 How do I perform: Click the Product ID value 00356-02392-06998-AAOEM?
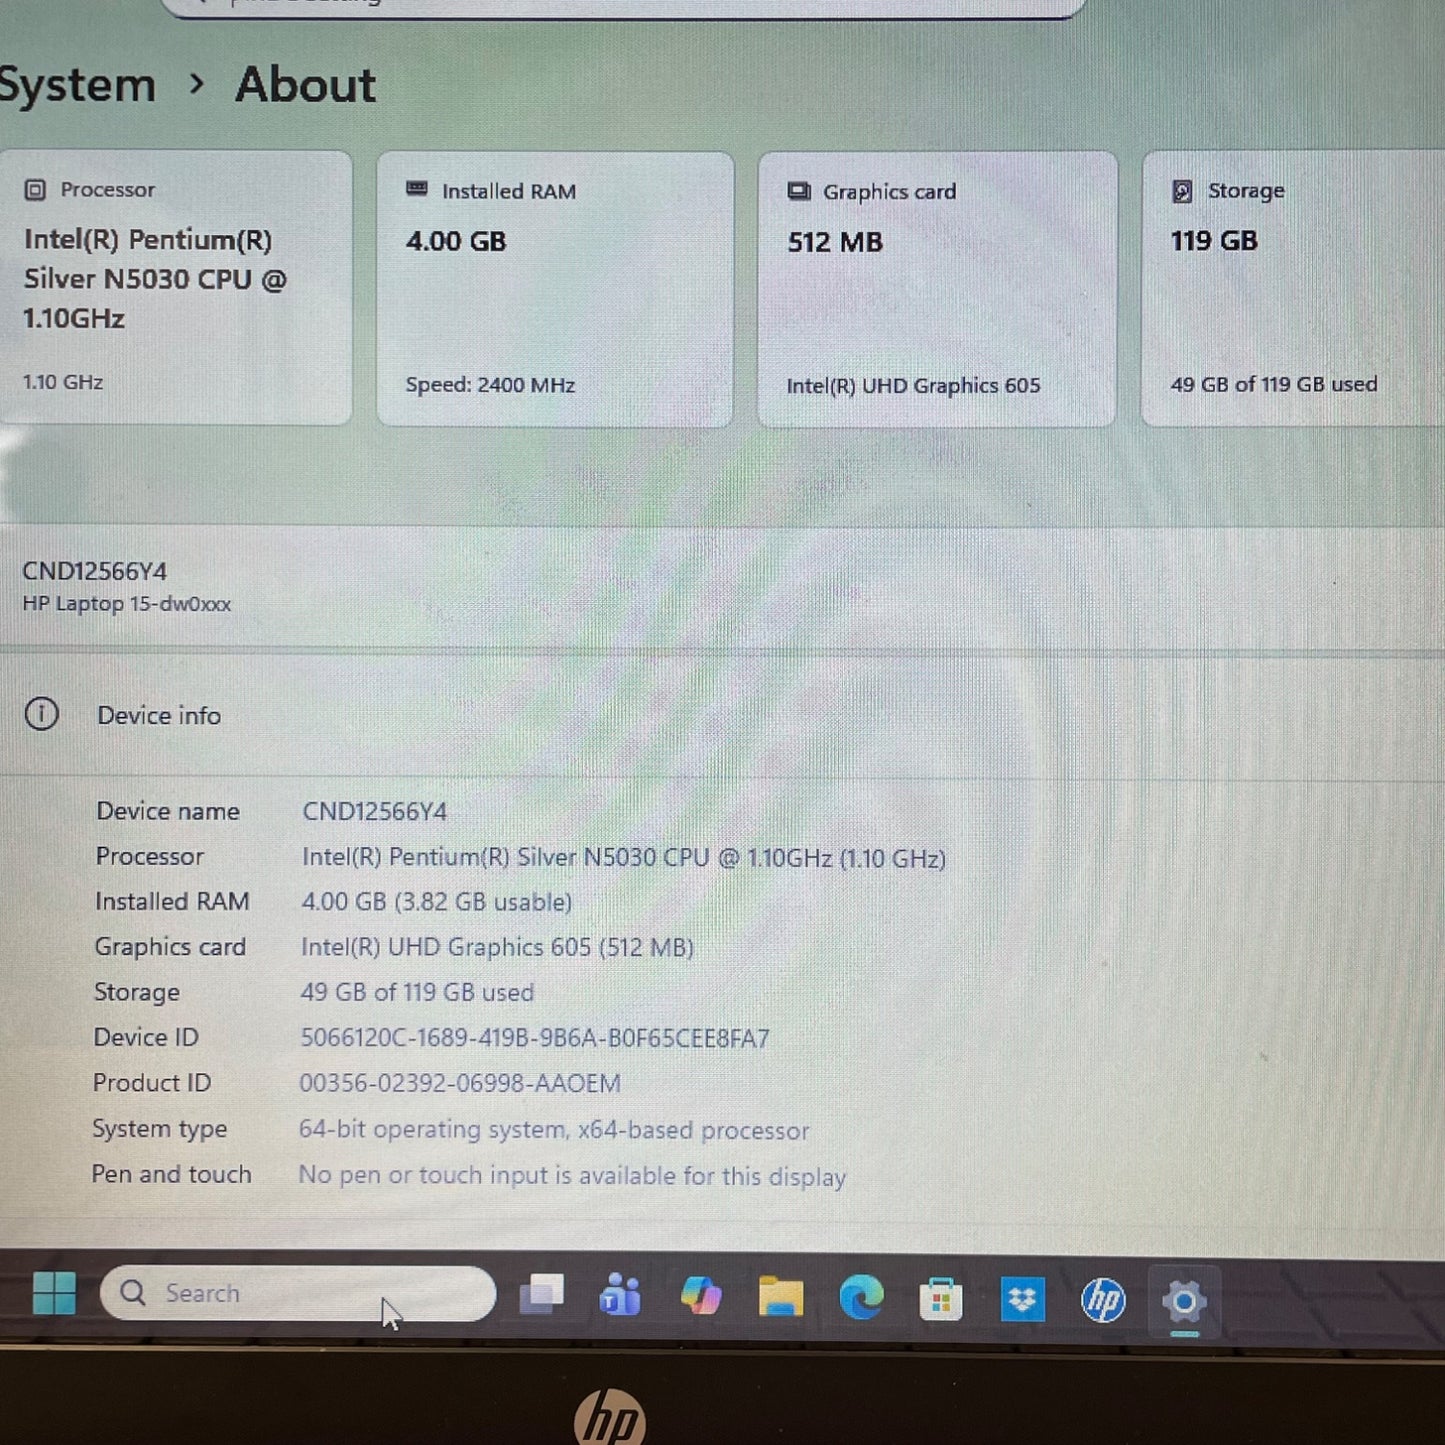(460, 1083)
